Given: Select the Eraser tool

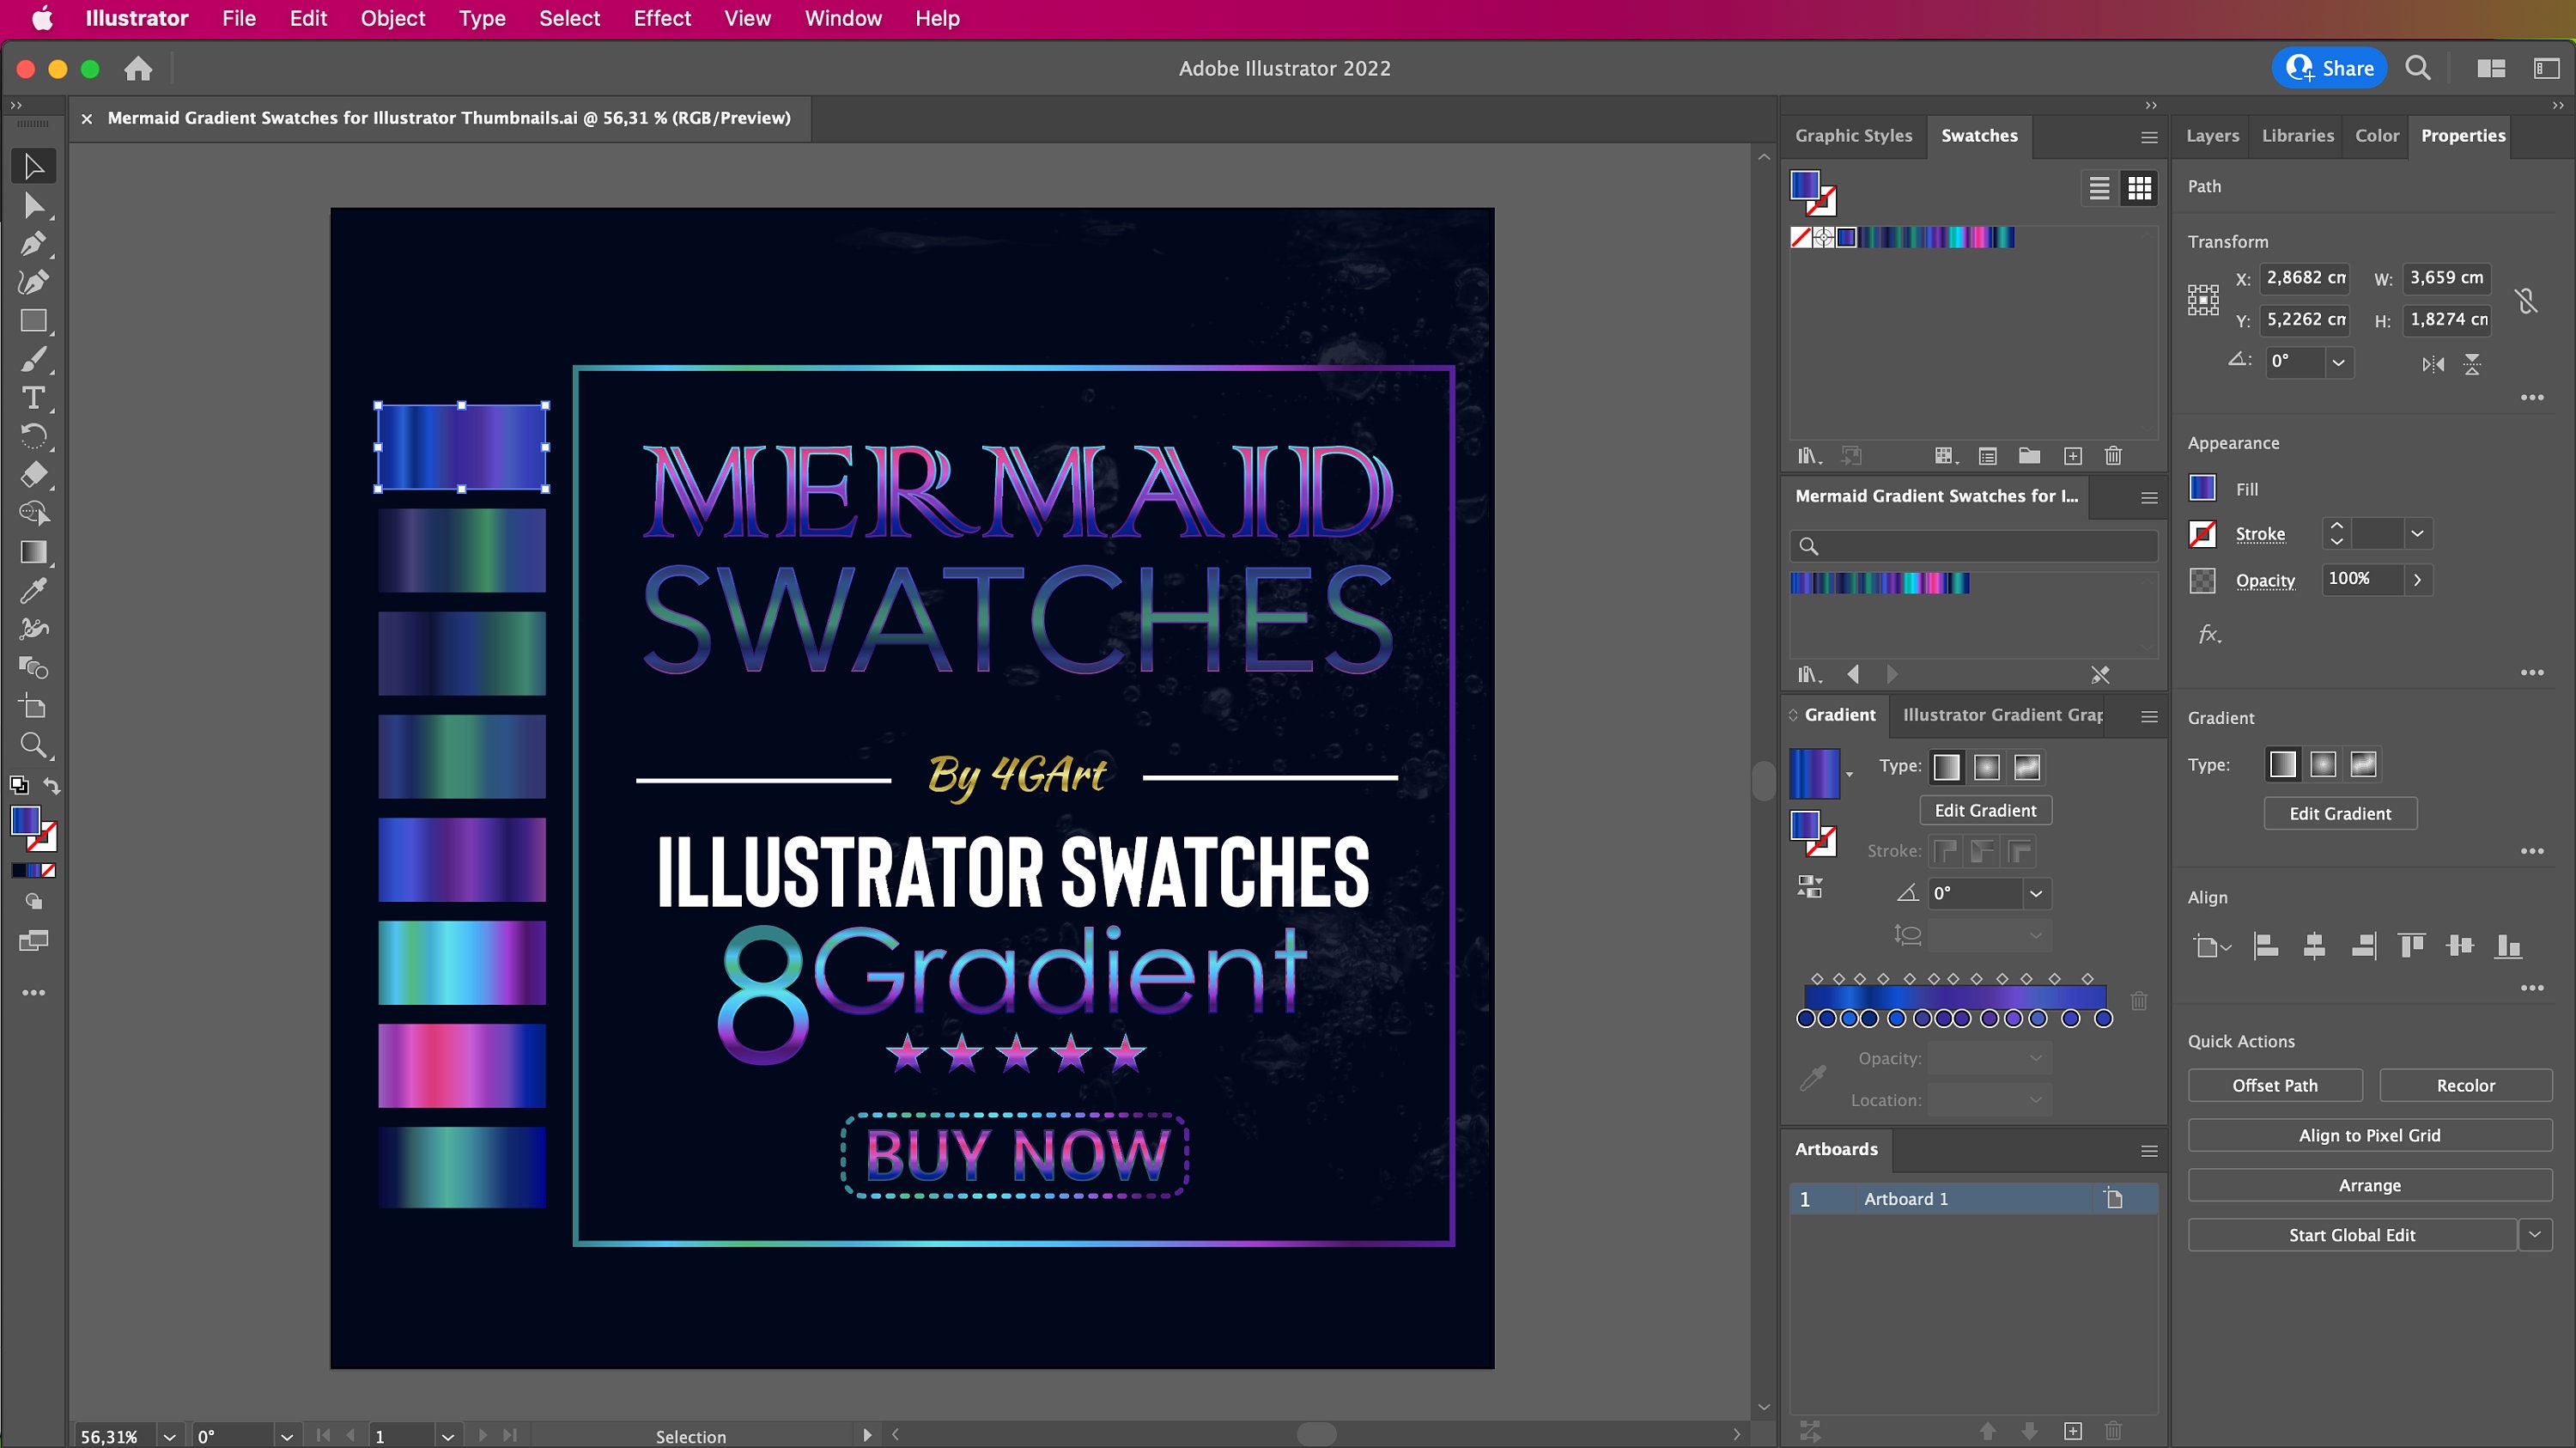Looking at the screenshot, I should tap(33, 475).
